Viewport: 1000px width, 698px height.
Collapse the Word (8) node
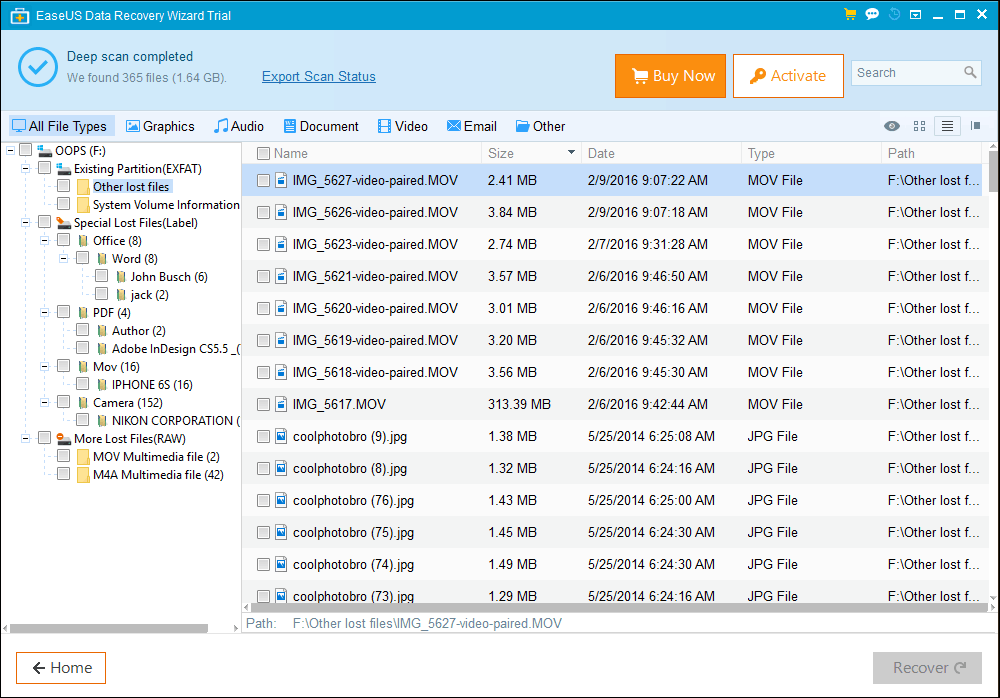tap(64, 258)
